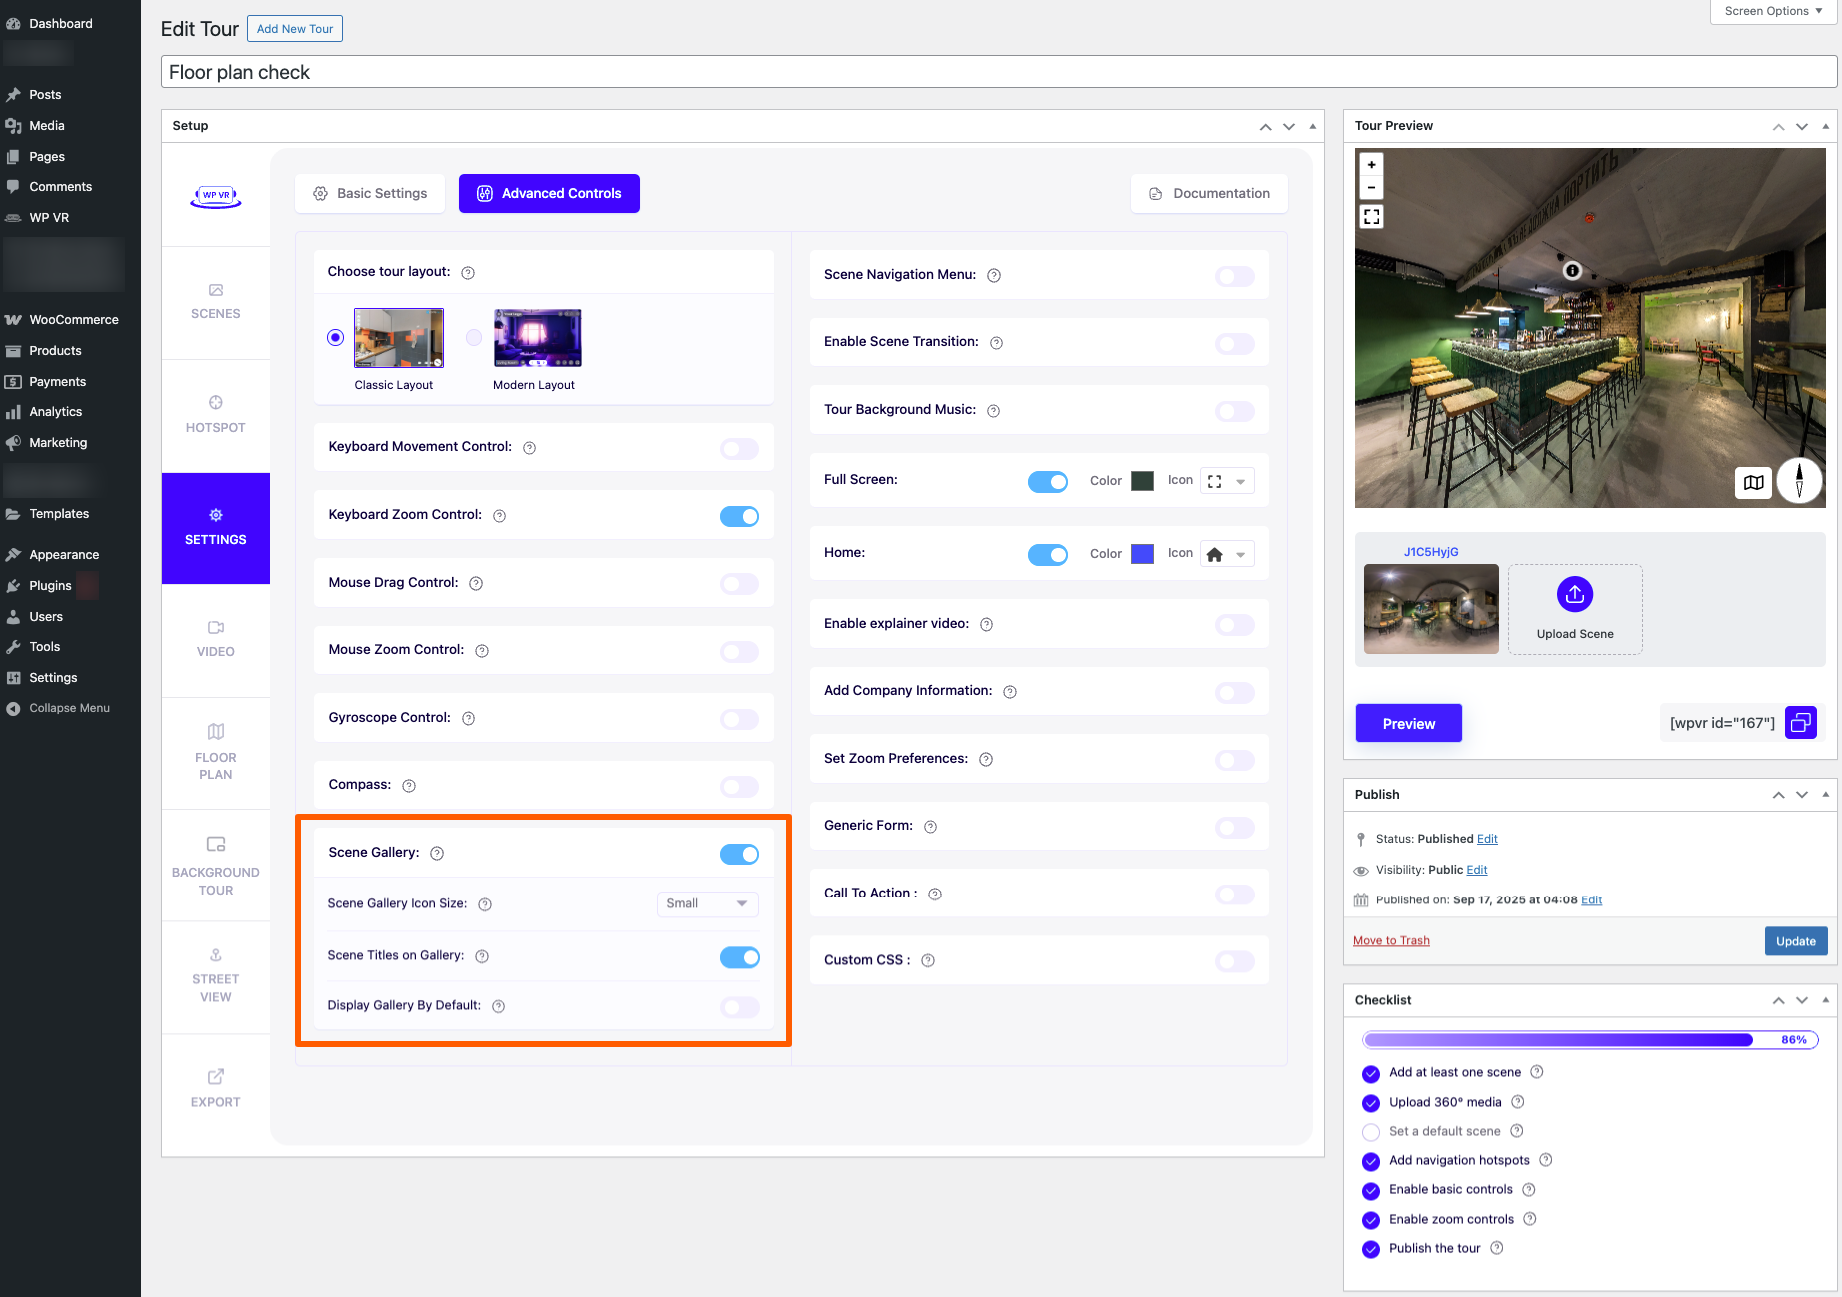Click the Update button
1842x1297 pixels.
point(1795,941)
